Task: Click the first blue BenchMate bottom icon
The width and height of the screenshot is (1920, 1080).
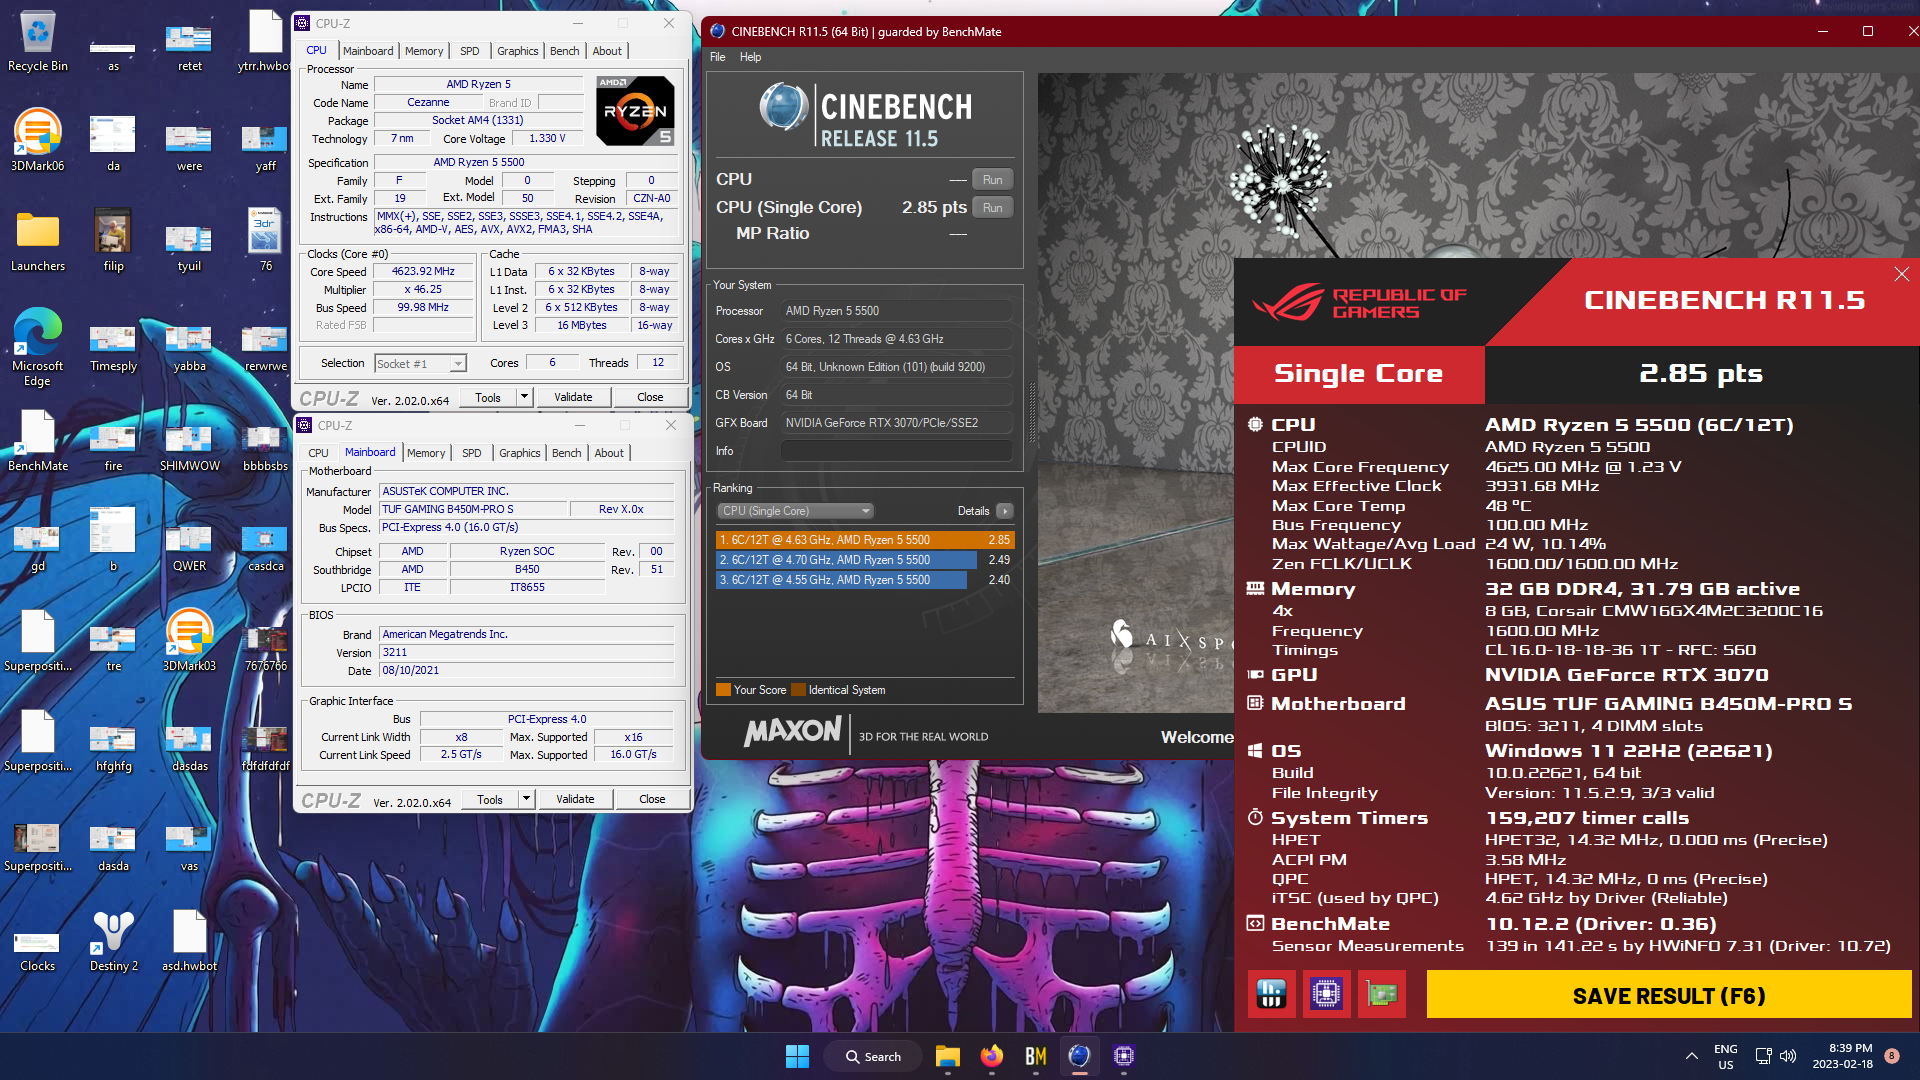Action: point(1271,994)
